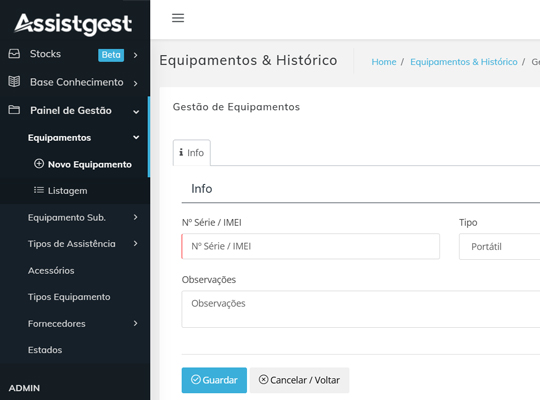Expand the Tipos de Assistência chevron

[x=136, y=244]
